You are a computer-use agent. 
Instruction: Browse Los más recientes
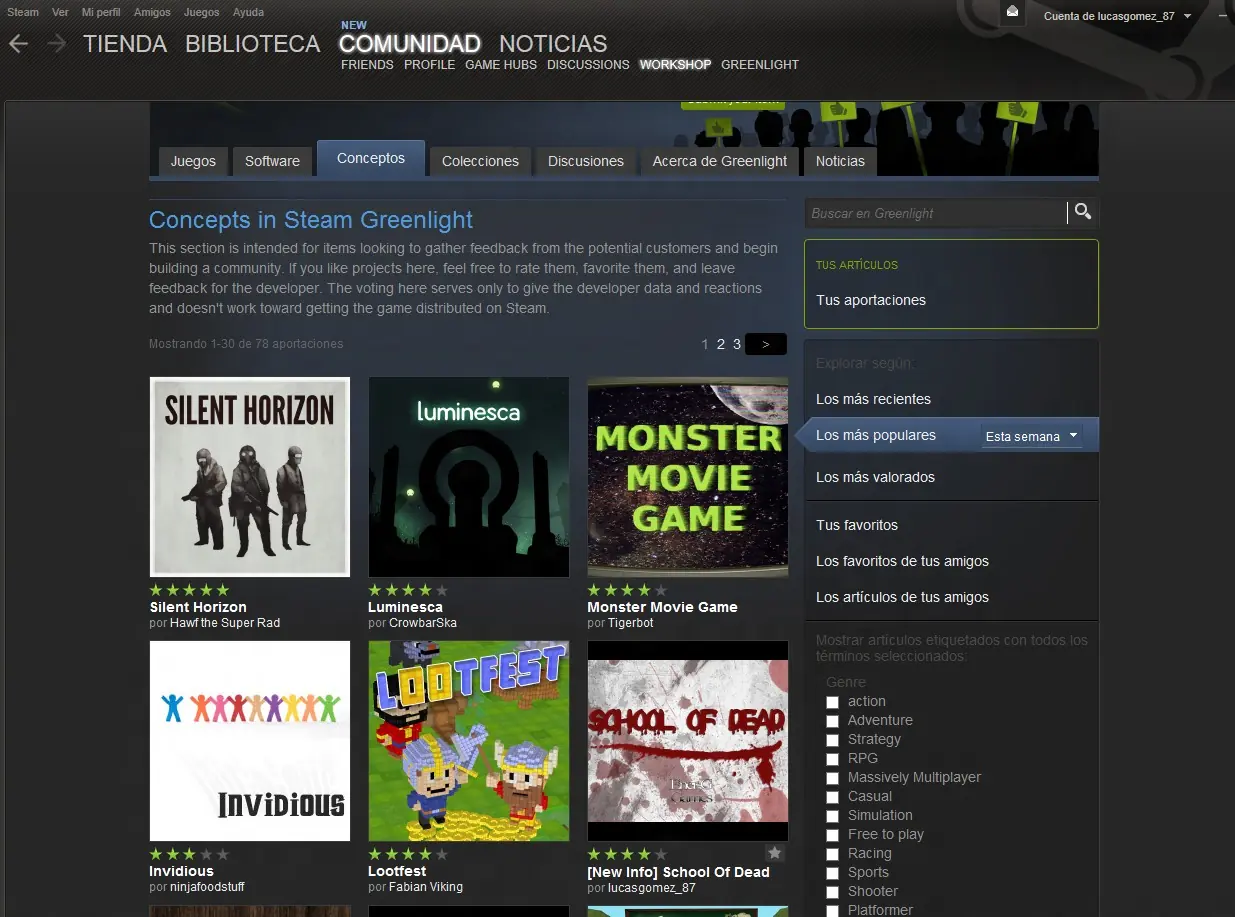pos(873,399)
